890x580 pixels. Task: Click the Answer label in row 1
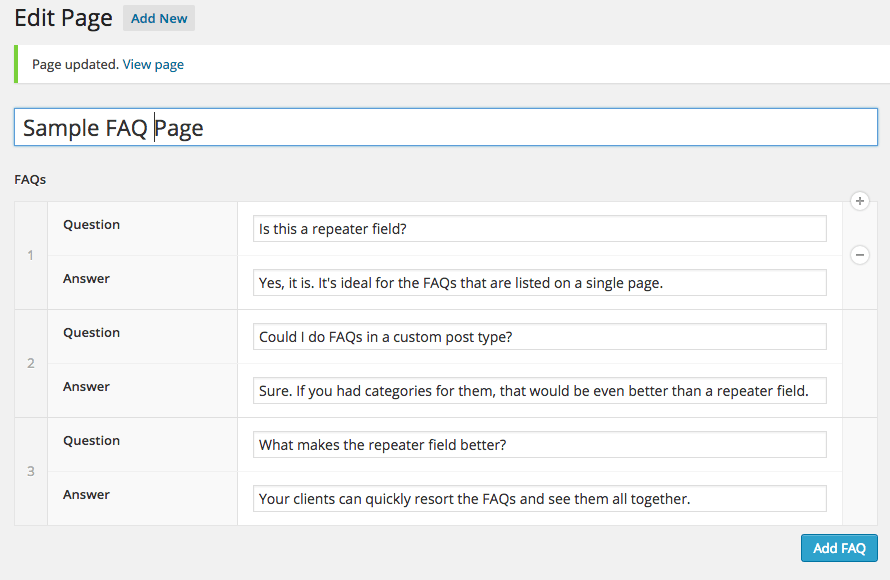pos(86,279)
